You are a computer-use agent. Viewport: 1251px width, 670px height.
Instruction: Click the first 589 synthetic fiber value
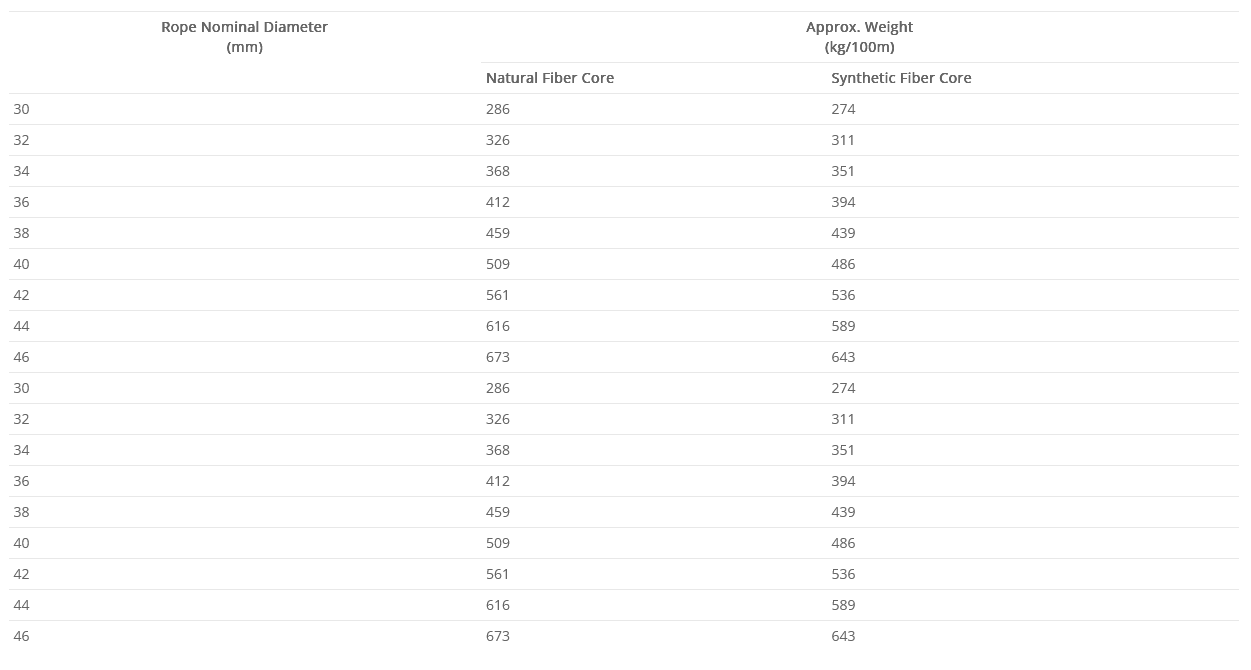(x=843, y=326)
